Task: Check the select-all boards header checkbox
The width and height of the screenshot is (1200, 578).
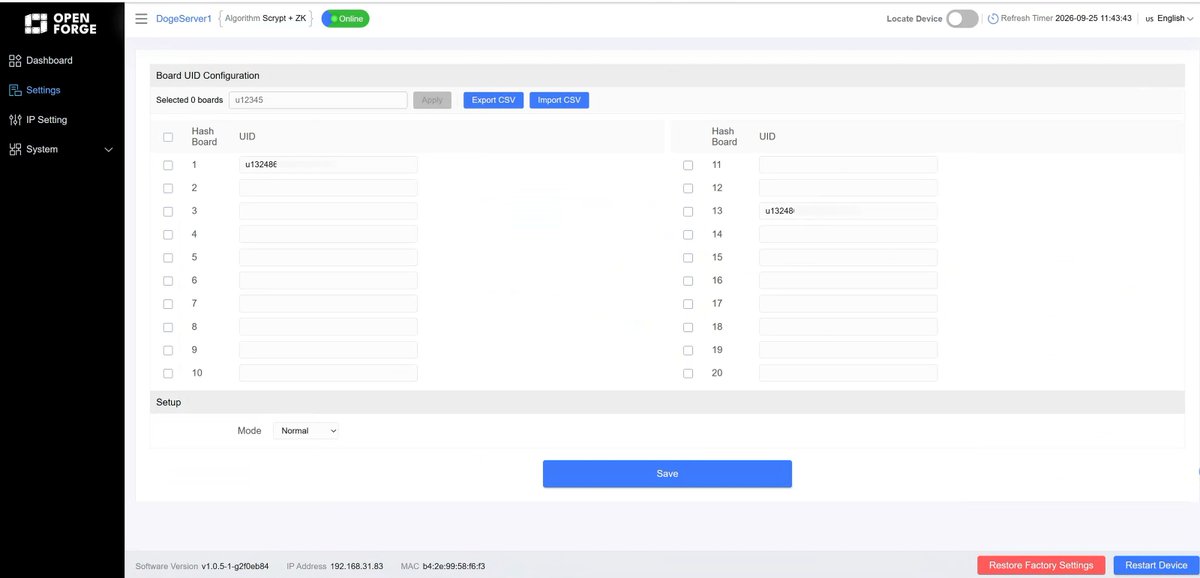Action: (x=168, y=137)
